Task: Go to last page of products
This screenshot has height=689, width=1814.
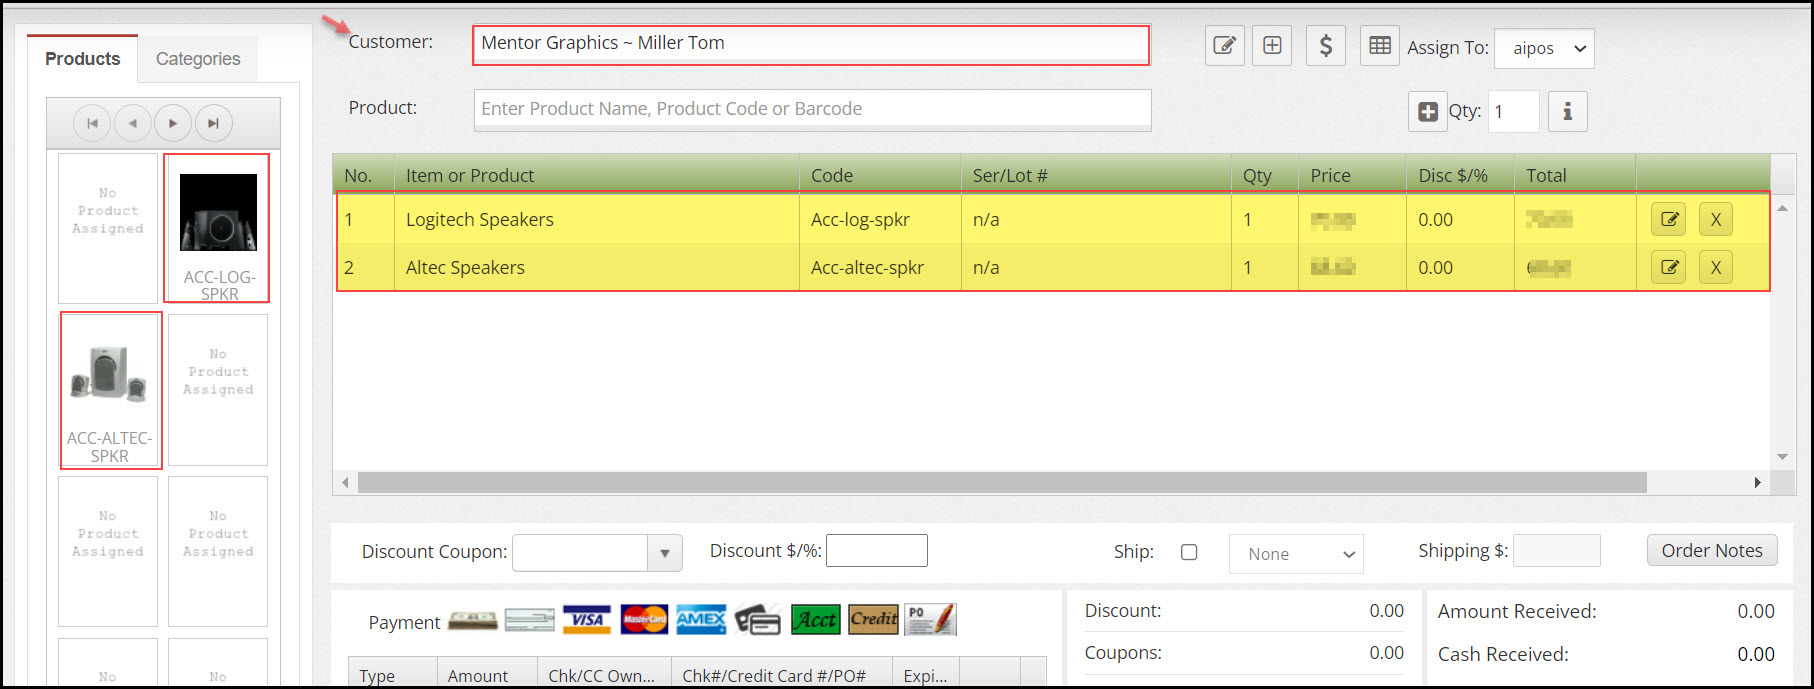Action: pyautogui.click(x=213, y=123)
